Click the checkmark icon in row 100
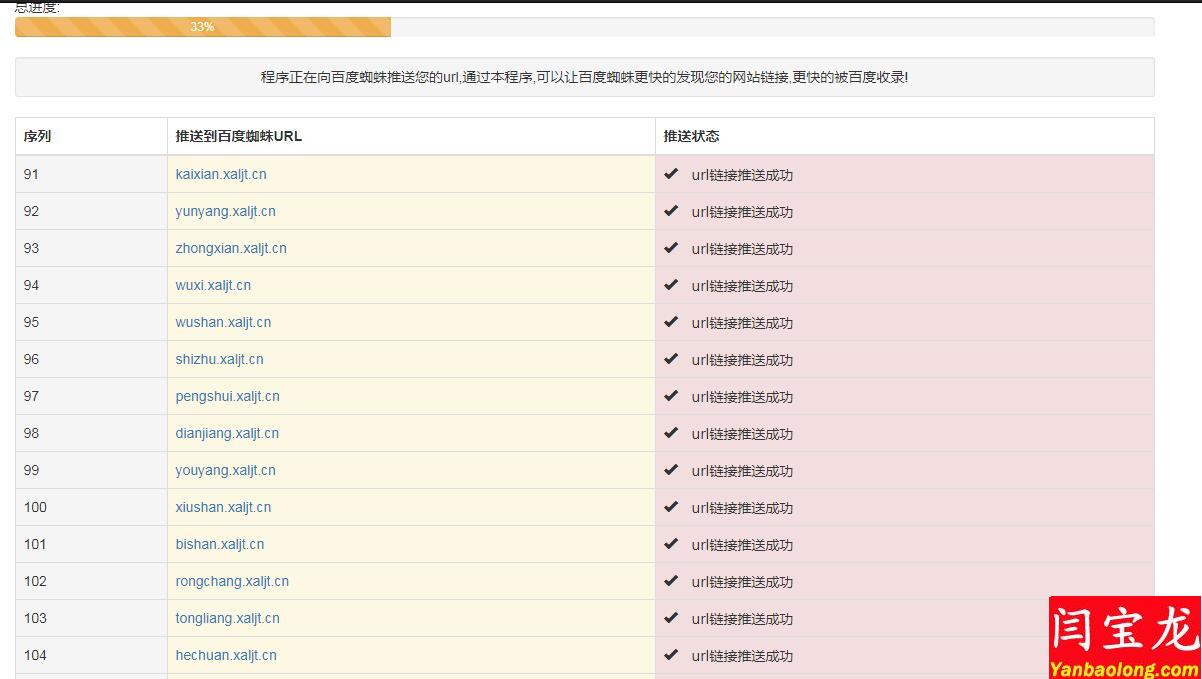The width and height of the screenshot is (1202, 679). [x=671, y=507]
